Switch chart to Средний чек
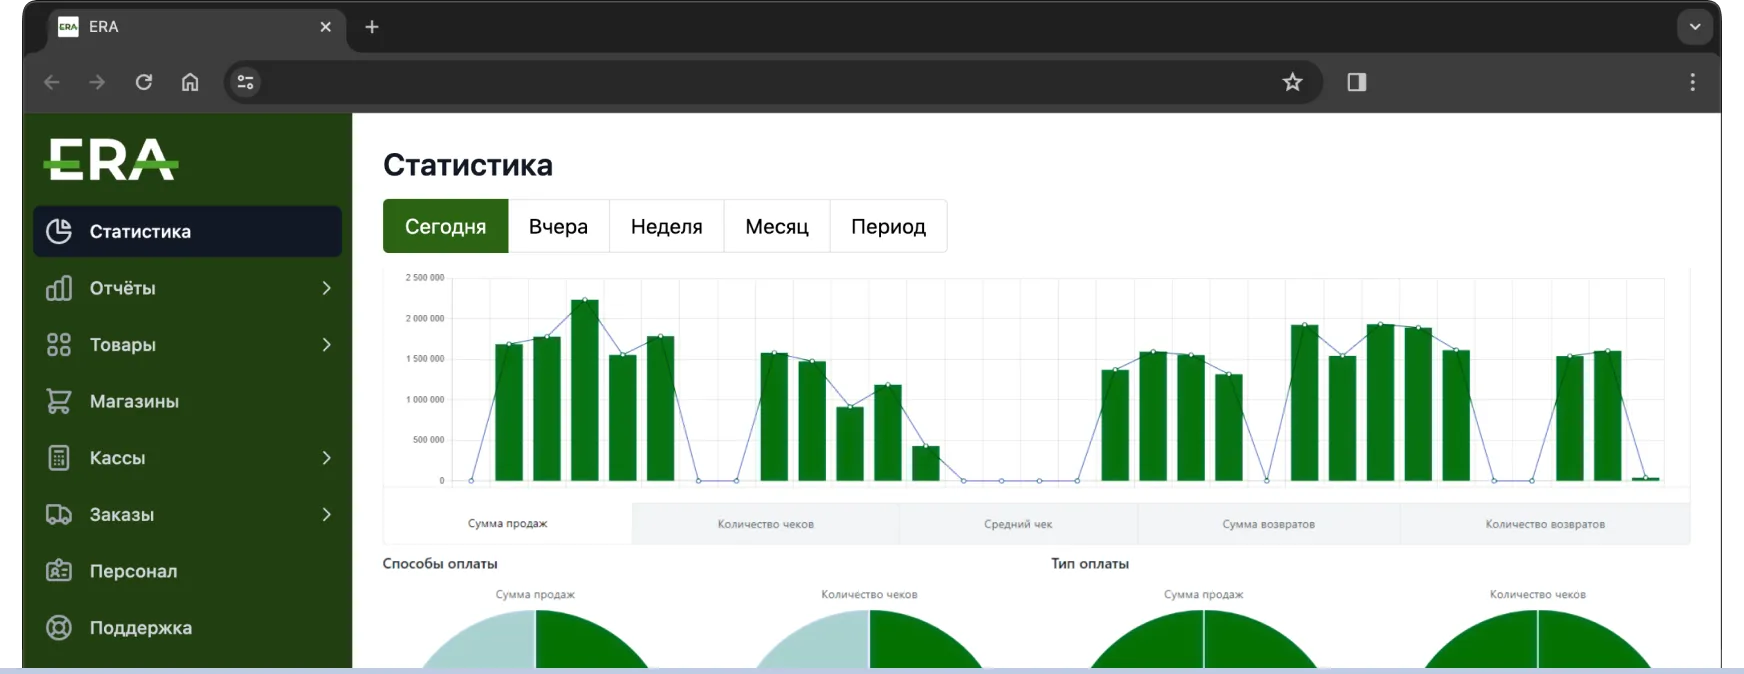 click(x=1018, y=524)
